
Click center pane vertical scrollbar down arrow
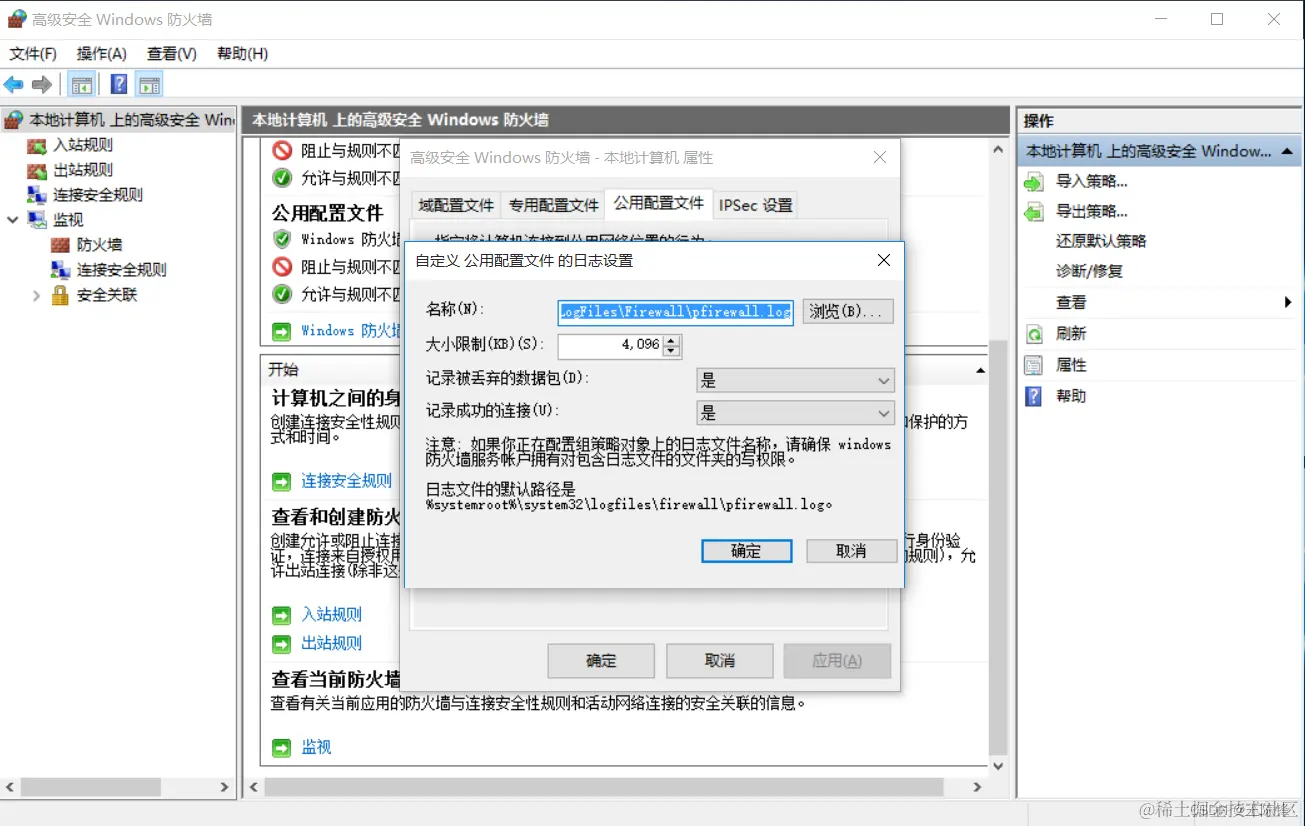click(997, 766)
